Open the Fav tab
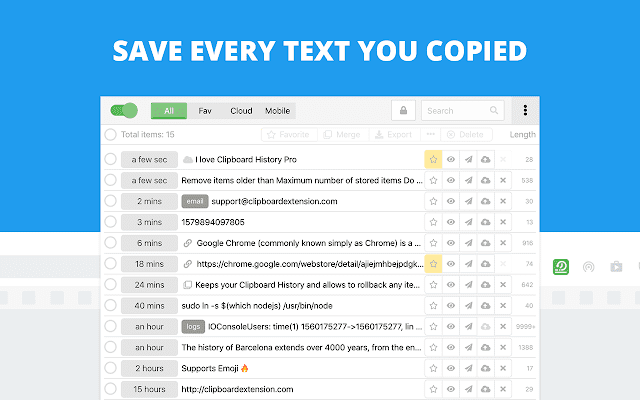 click(x=205, y=111)
